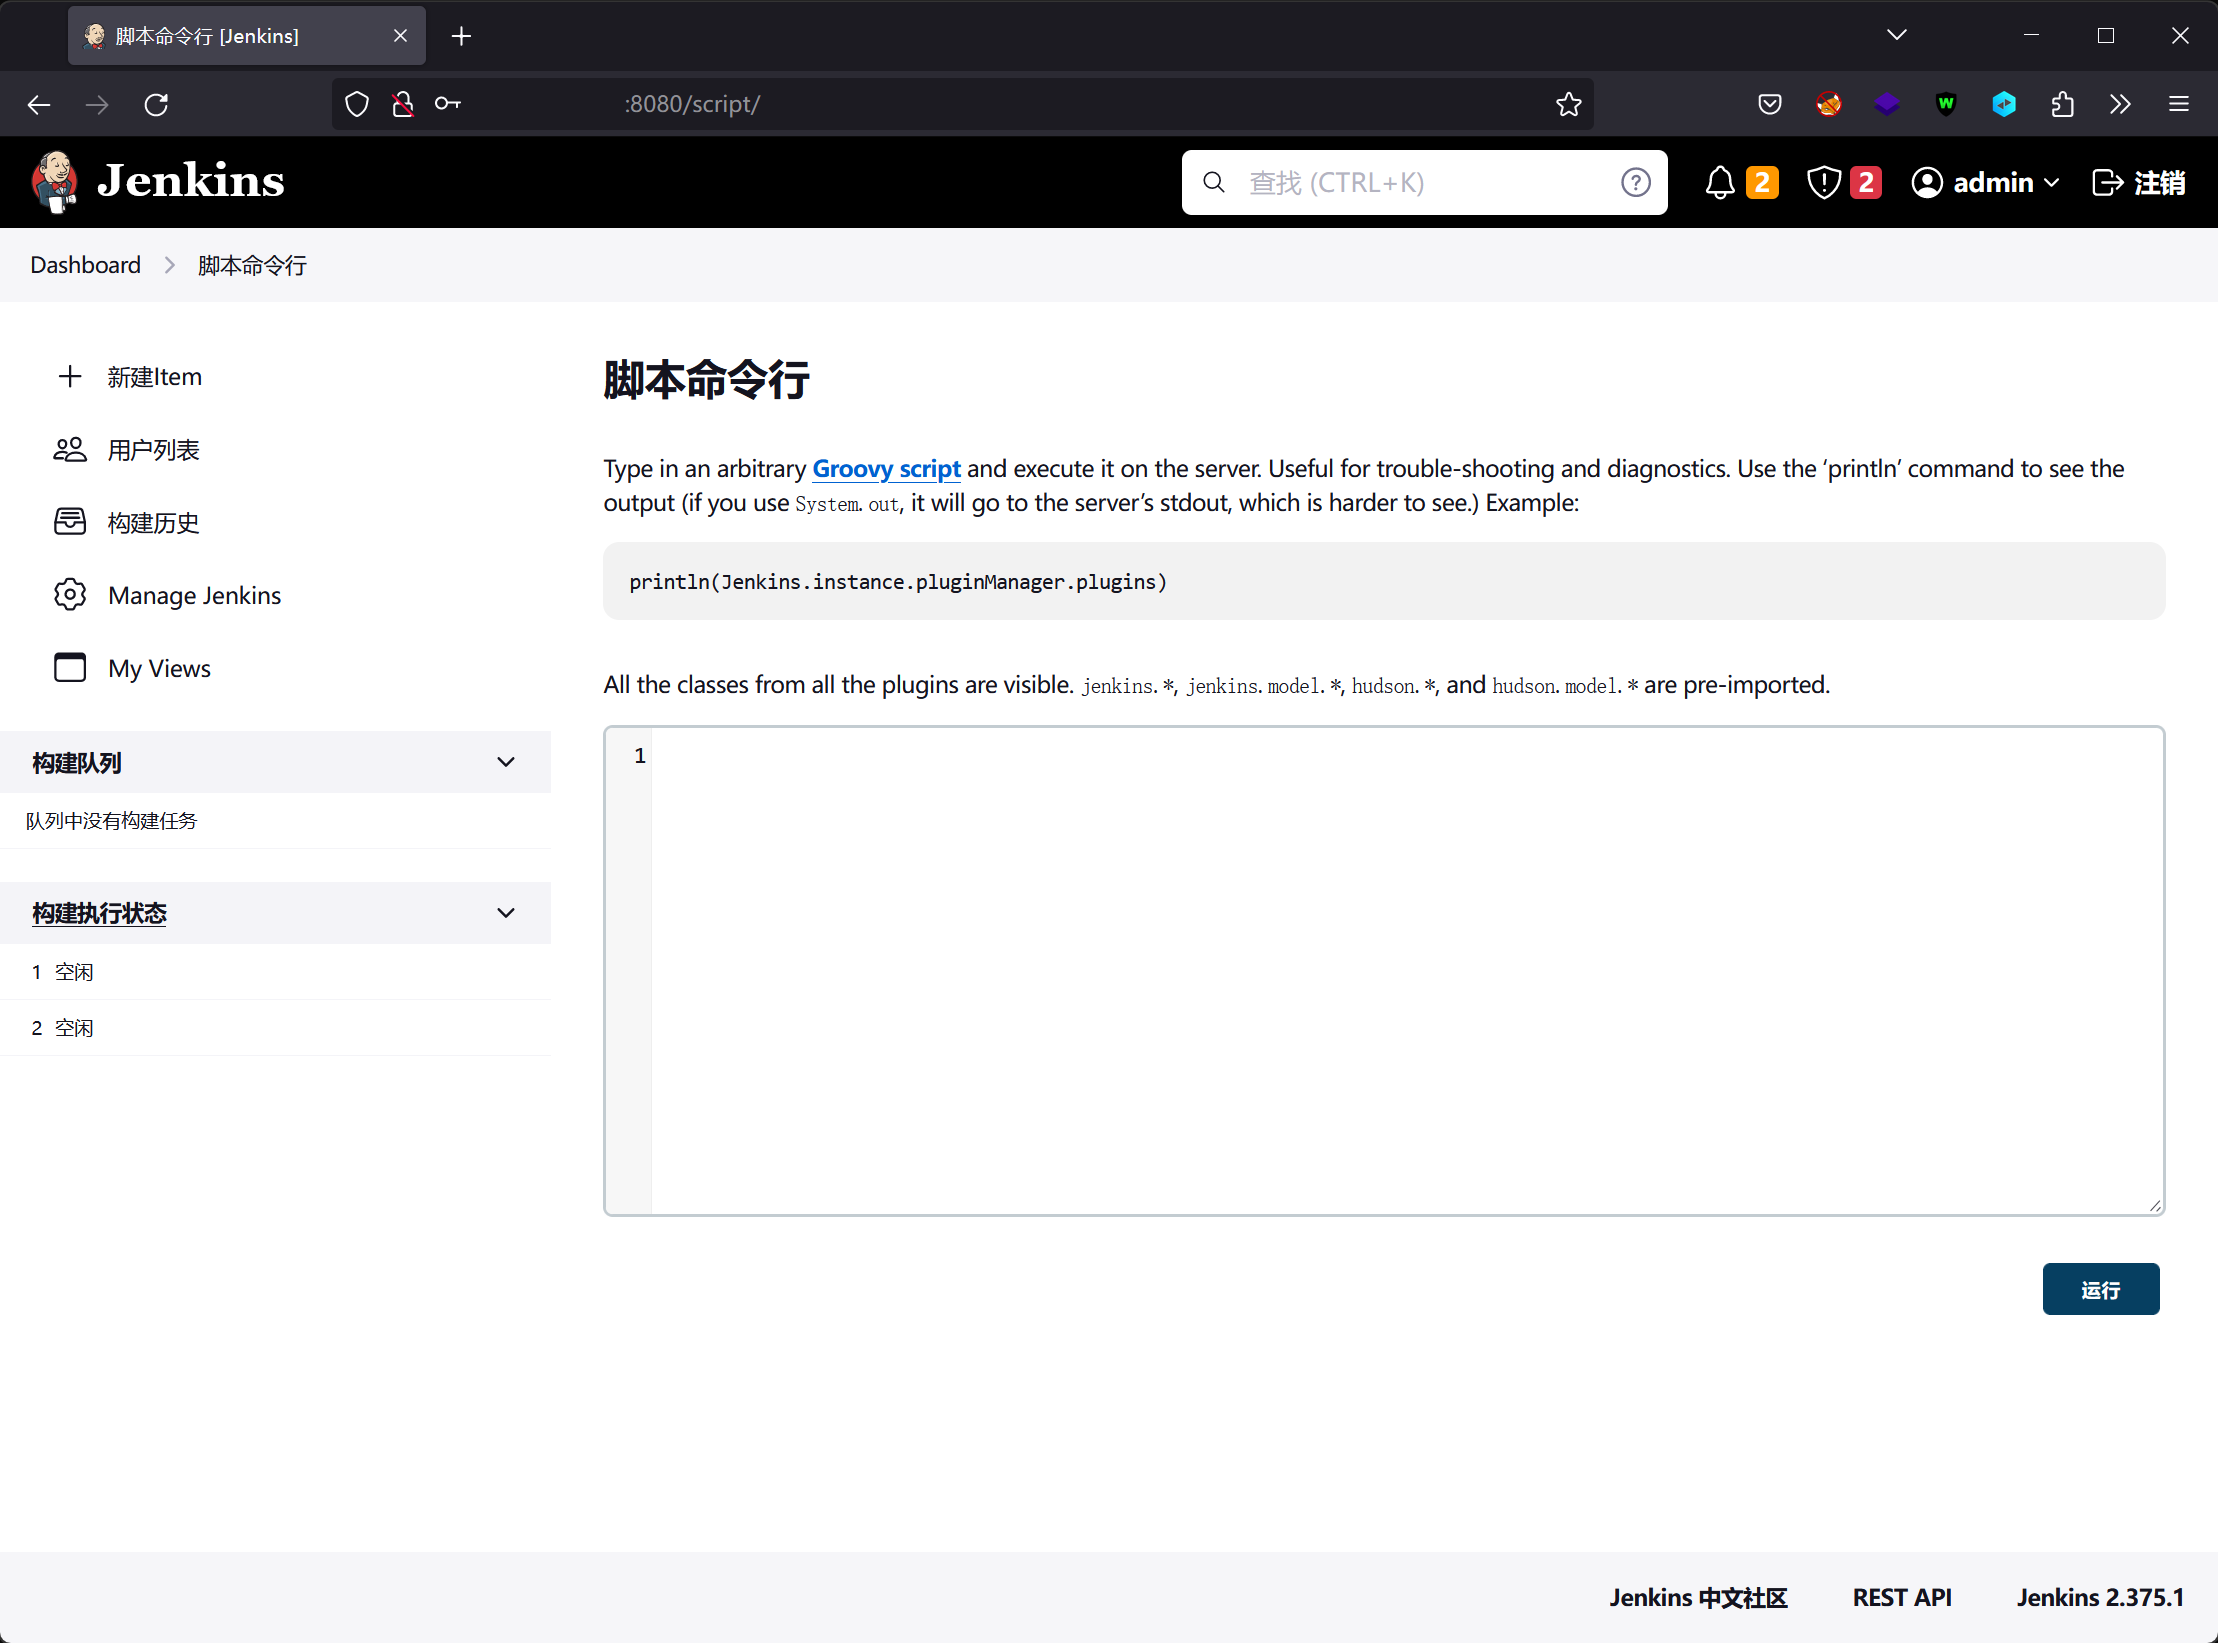
Task: Click the REST API footer link
Action: [x=1901, y=1597]
